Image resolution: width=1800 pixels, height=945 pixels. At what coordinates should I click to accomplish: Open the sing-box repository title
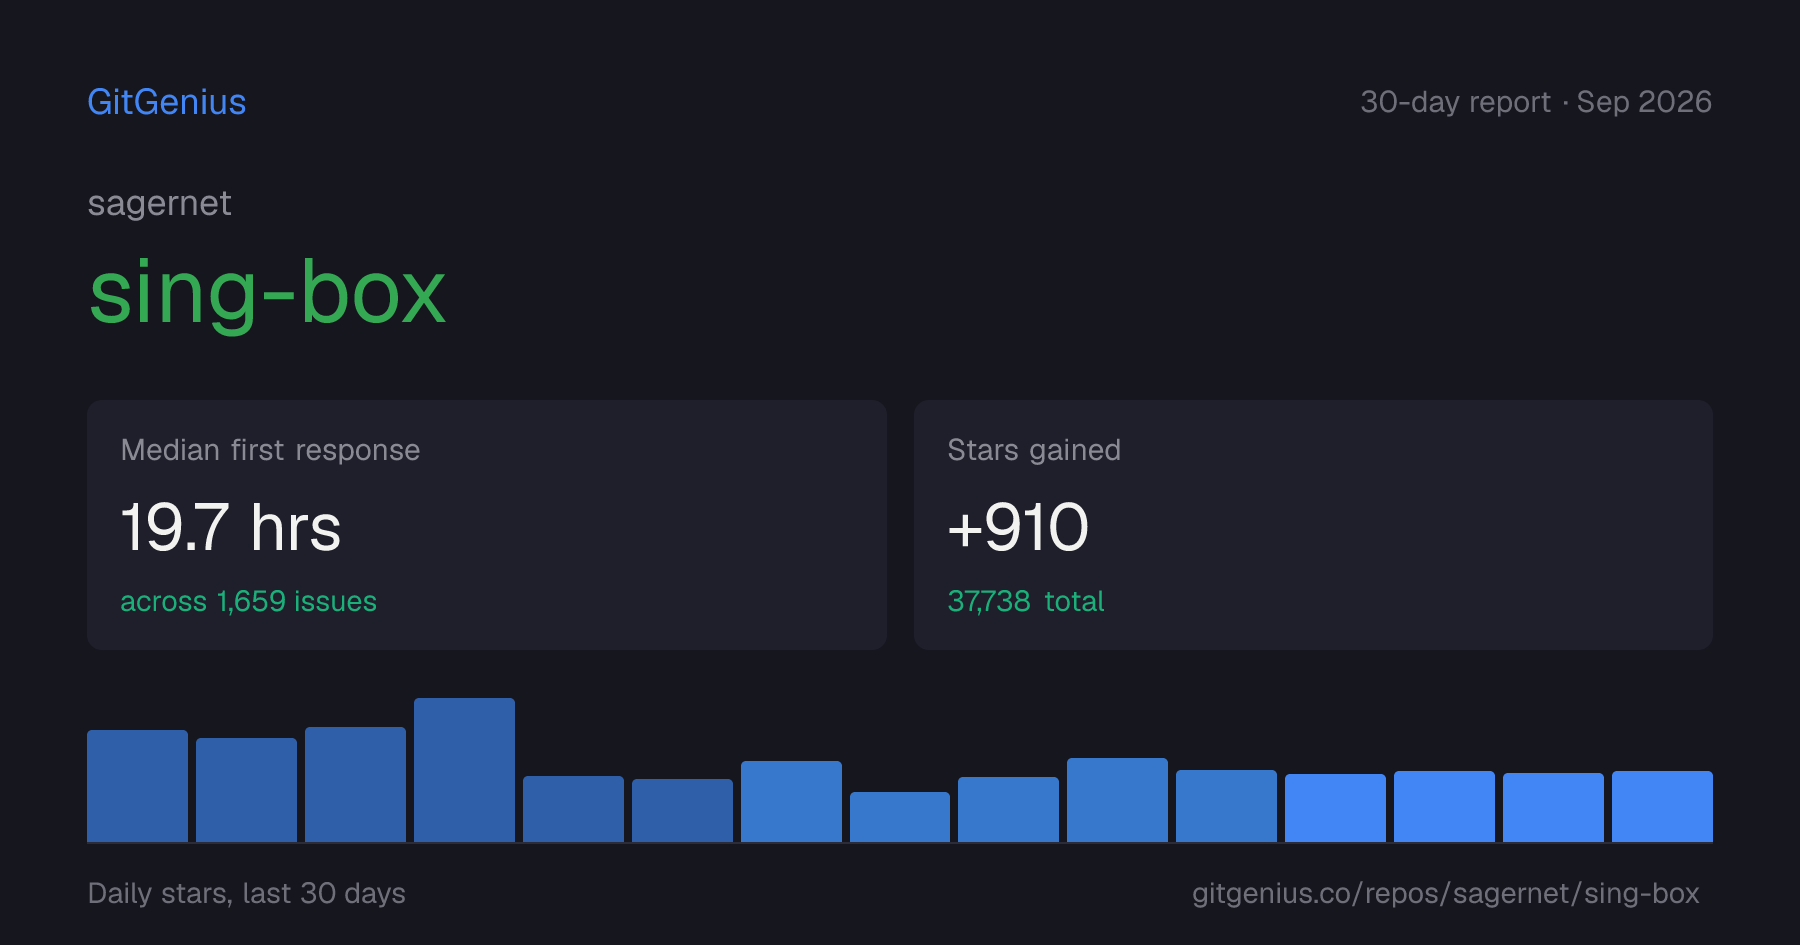(x=267, y=292)
